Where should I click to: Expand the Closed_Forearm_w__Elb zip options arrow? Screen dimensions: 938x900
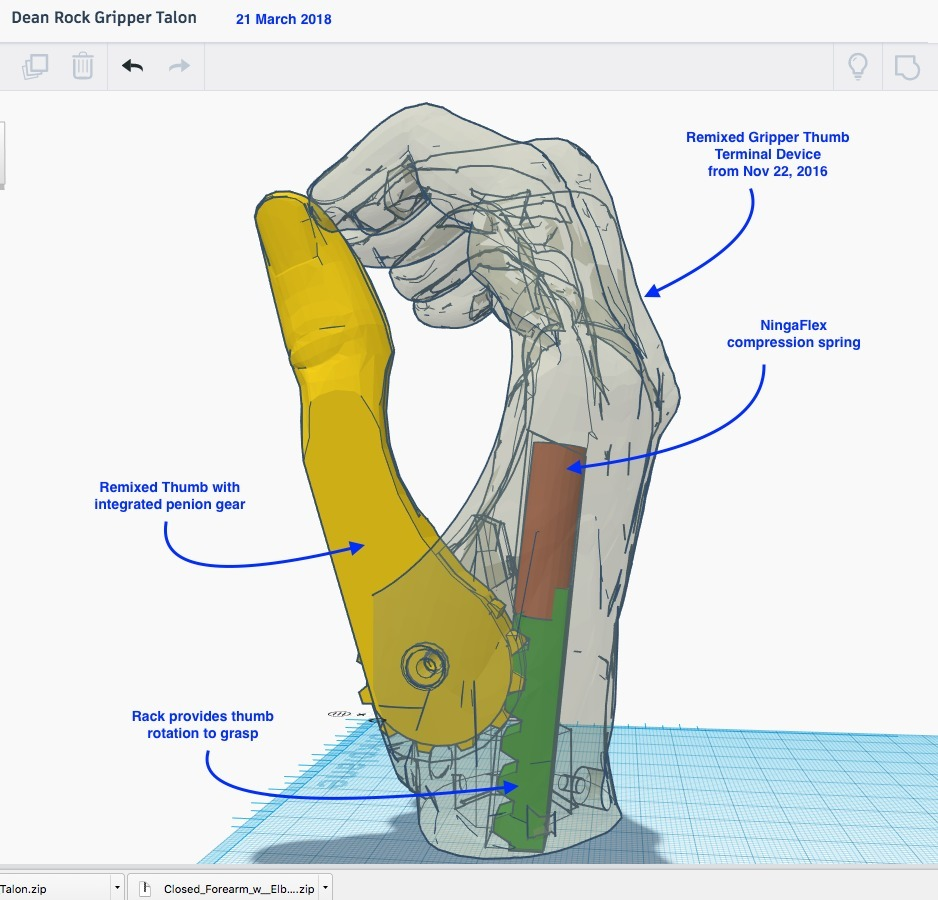(325, 887)
